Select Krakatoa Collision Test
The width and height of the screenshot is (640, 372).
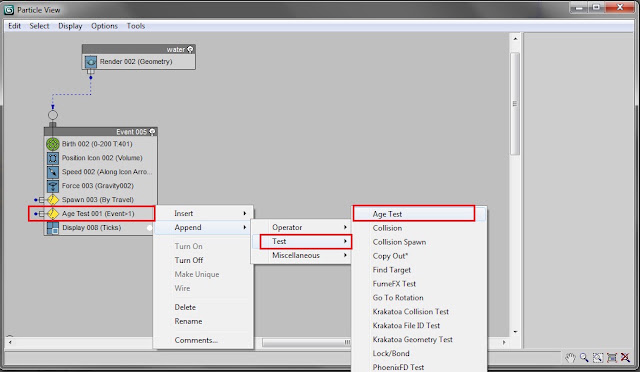point(419,311)
